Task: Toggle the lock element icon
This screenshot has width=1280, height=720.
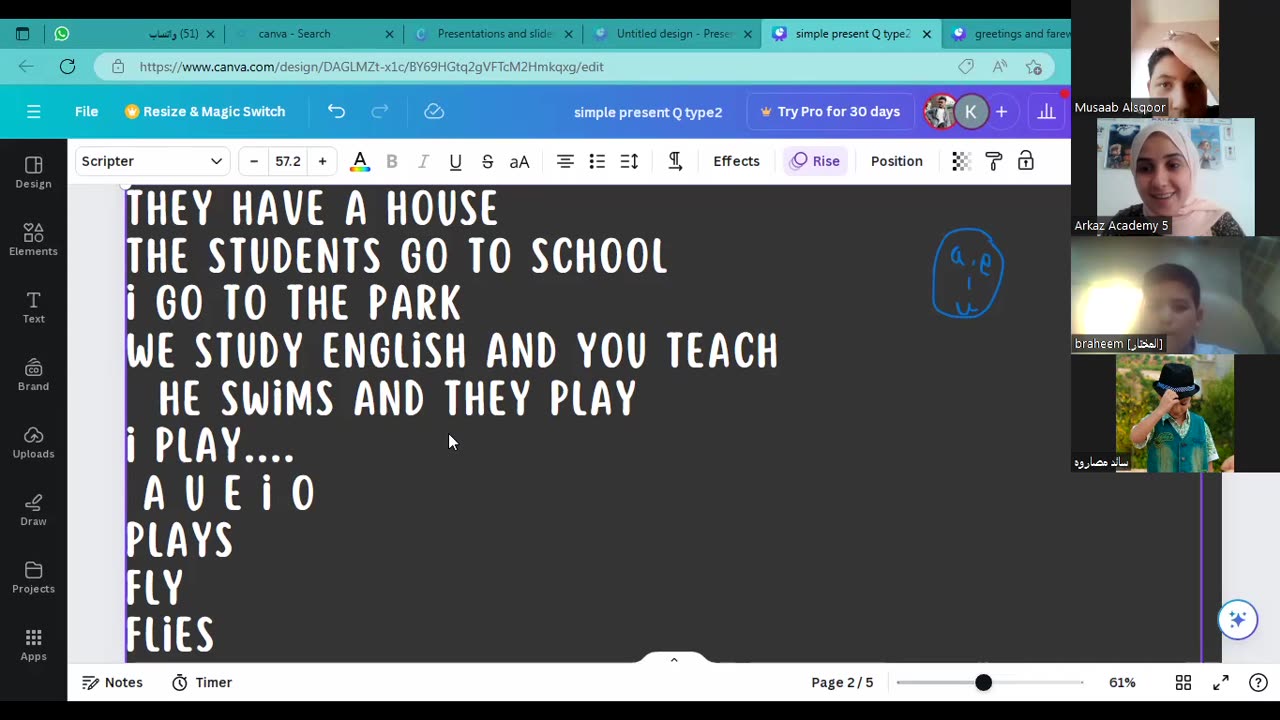Action: click(1025, 161)
